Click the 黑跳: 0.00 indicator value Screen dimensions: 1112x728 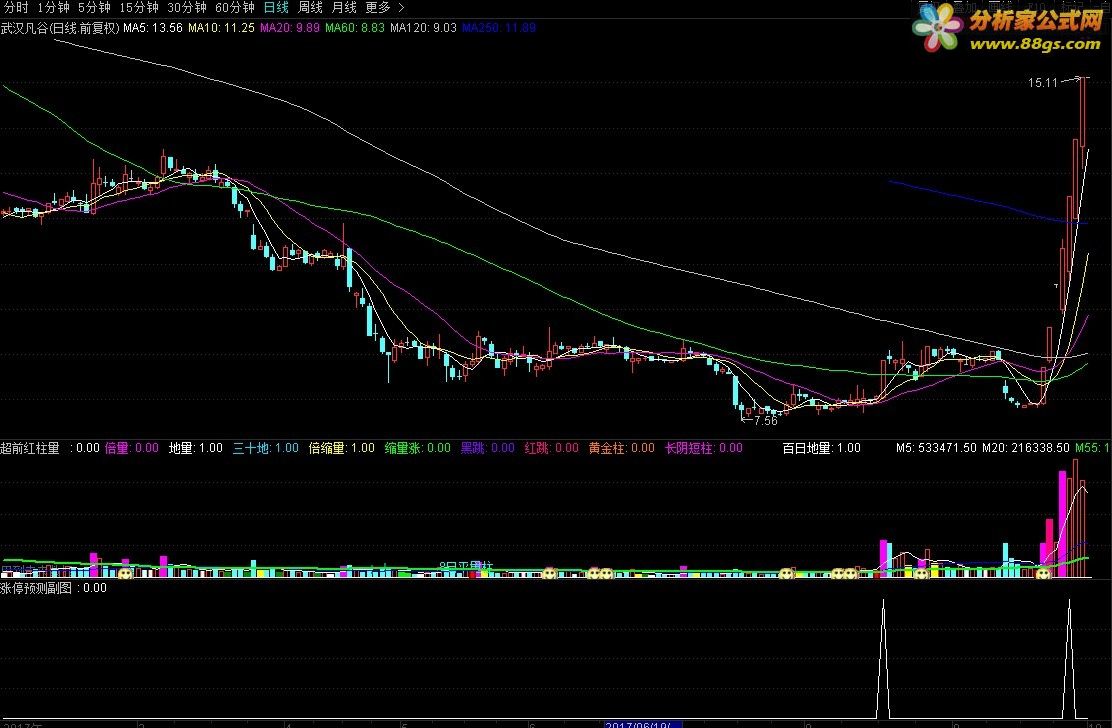click(x=487, y=448)
